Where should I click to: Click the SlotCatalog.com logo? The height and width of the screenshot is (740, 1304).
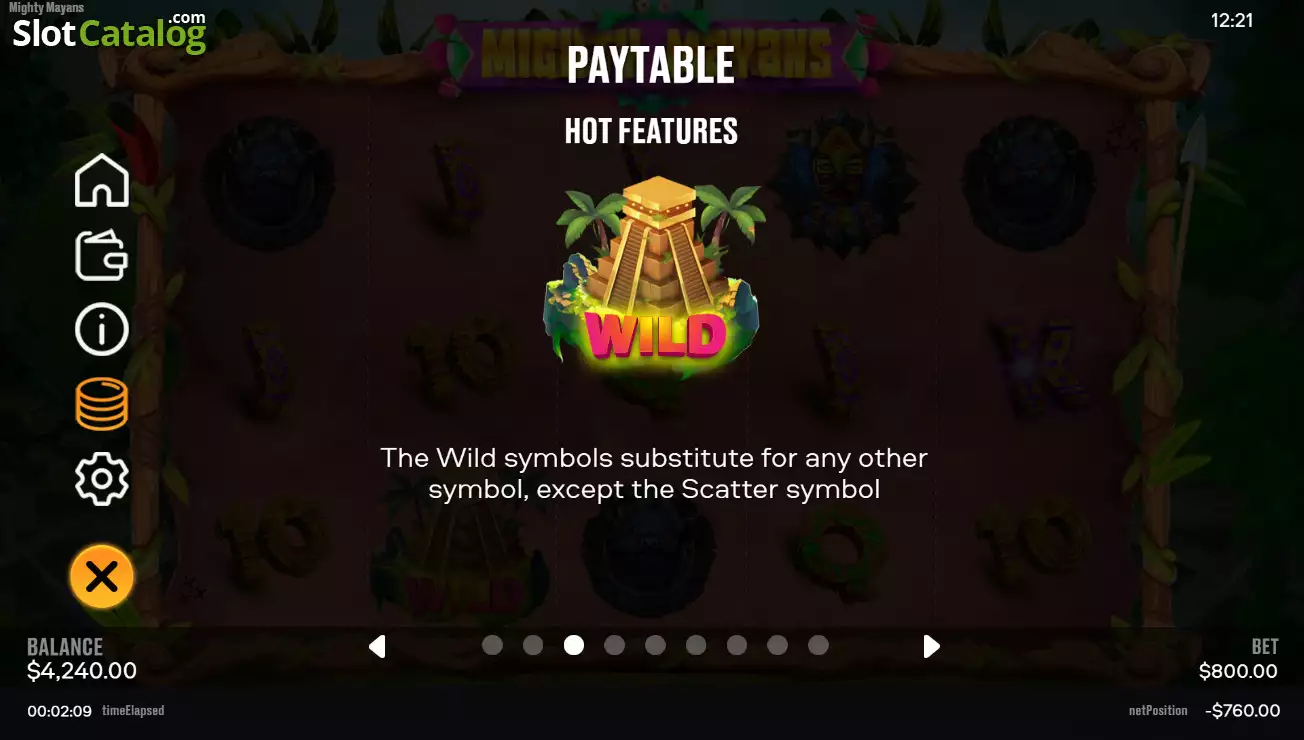point(109,31)
